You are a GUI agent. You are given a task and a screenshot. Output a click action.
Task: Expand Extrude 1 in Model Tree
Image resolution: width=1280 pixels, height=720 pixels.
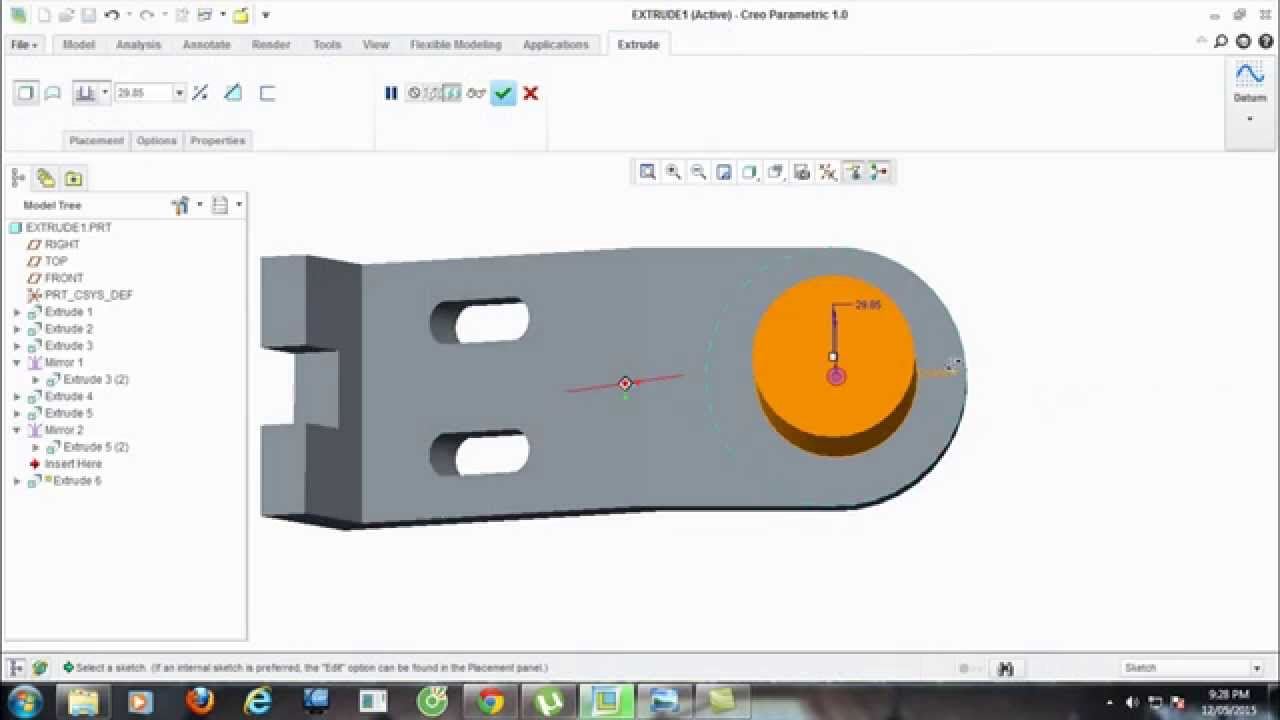coord(17,312)
